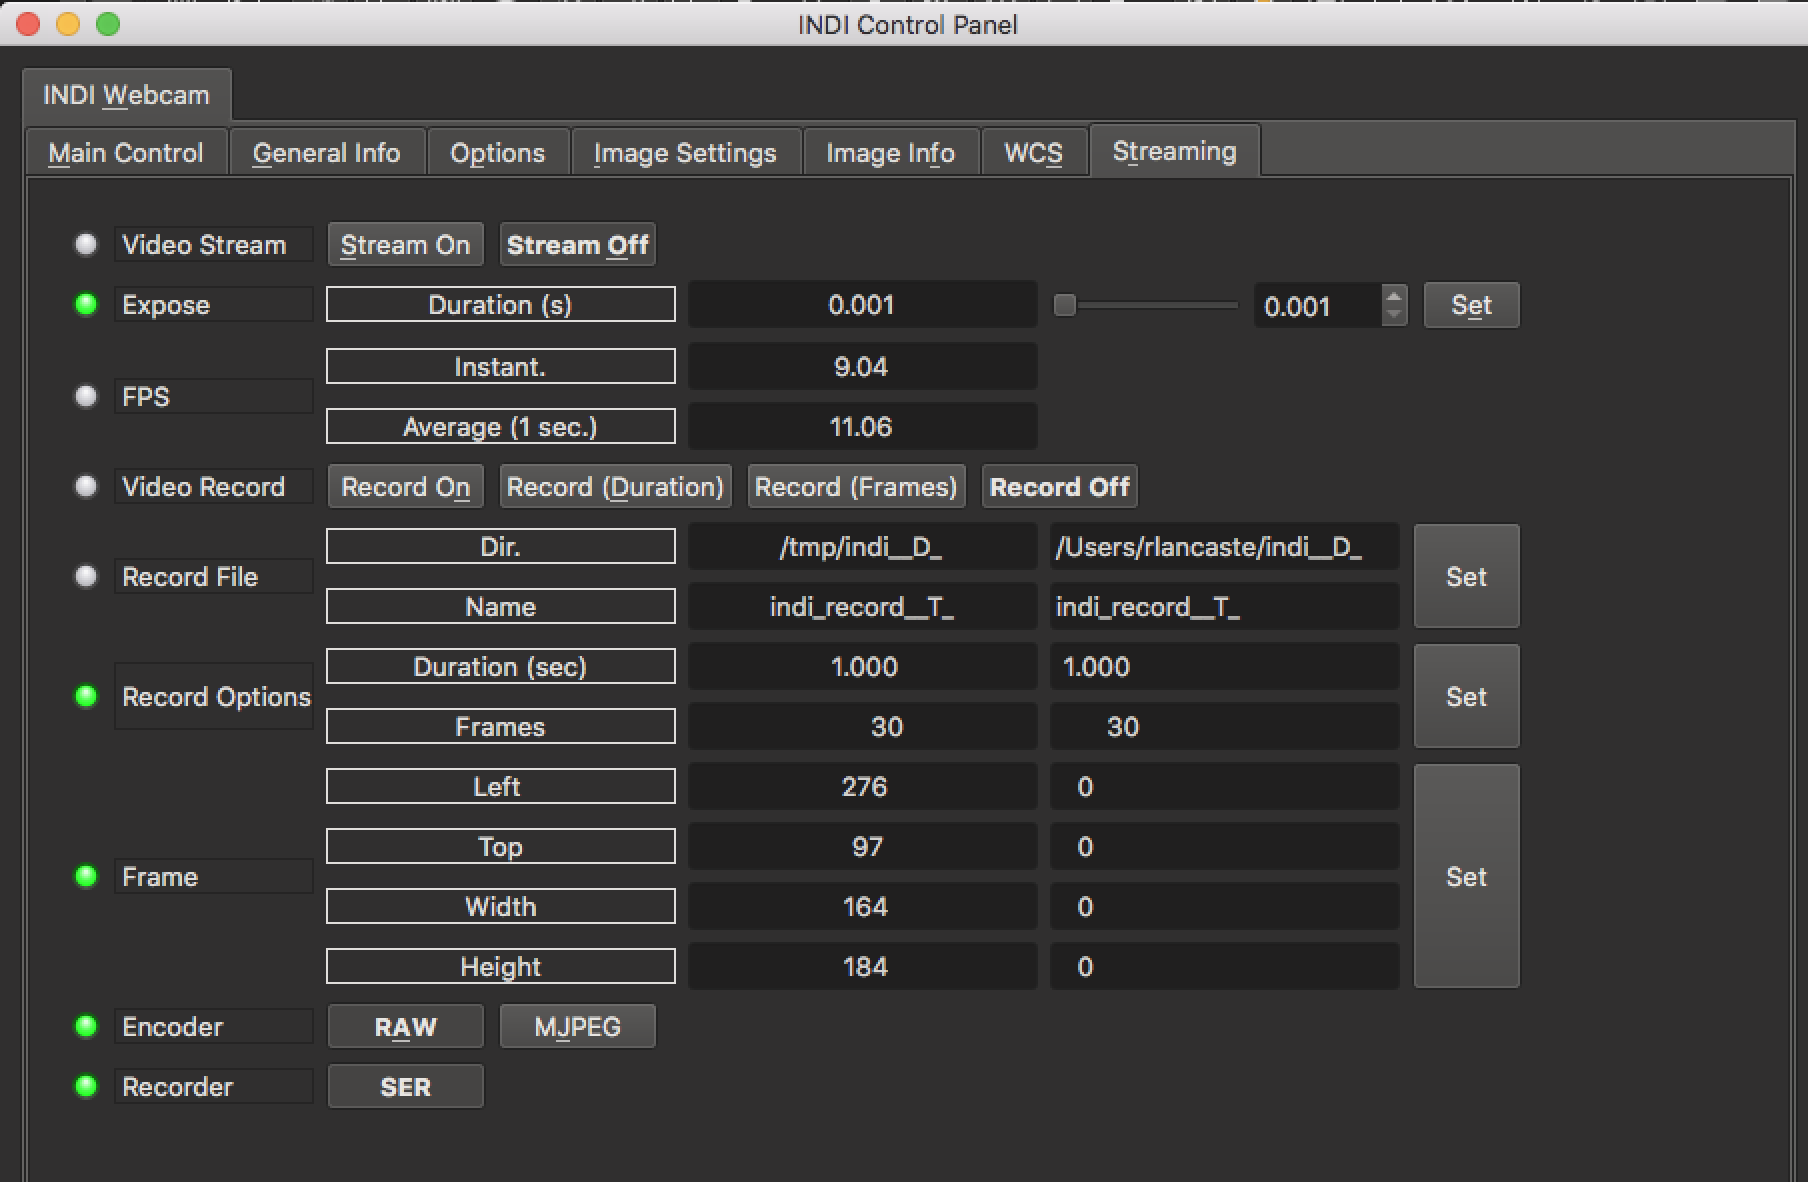Click the green Record Options status light
Viewport: 1808px width, 1182px height.
coord(86,696)
